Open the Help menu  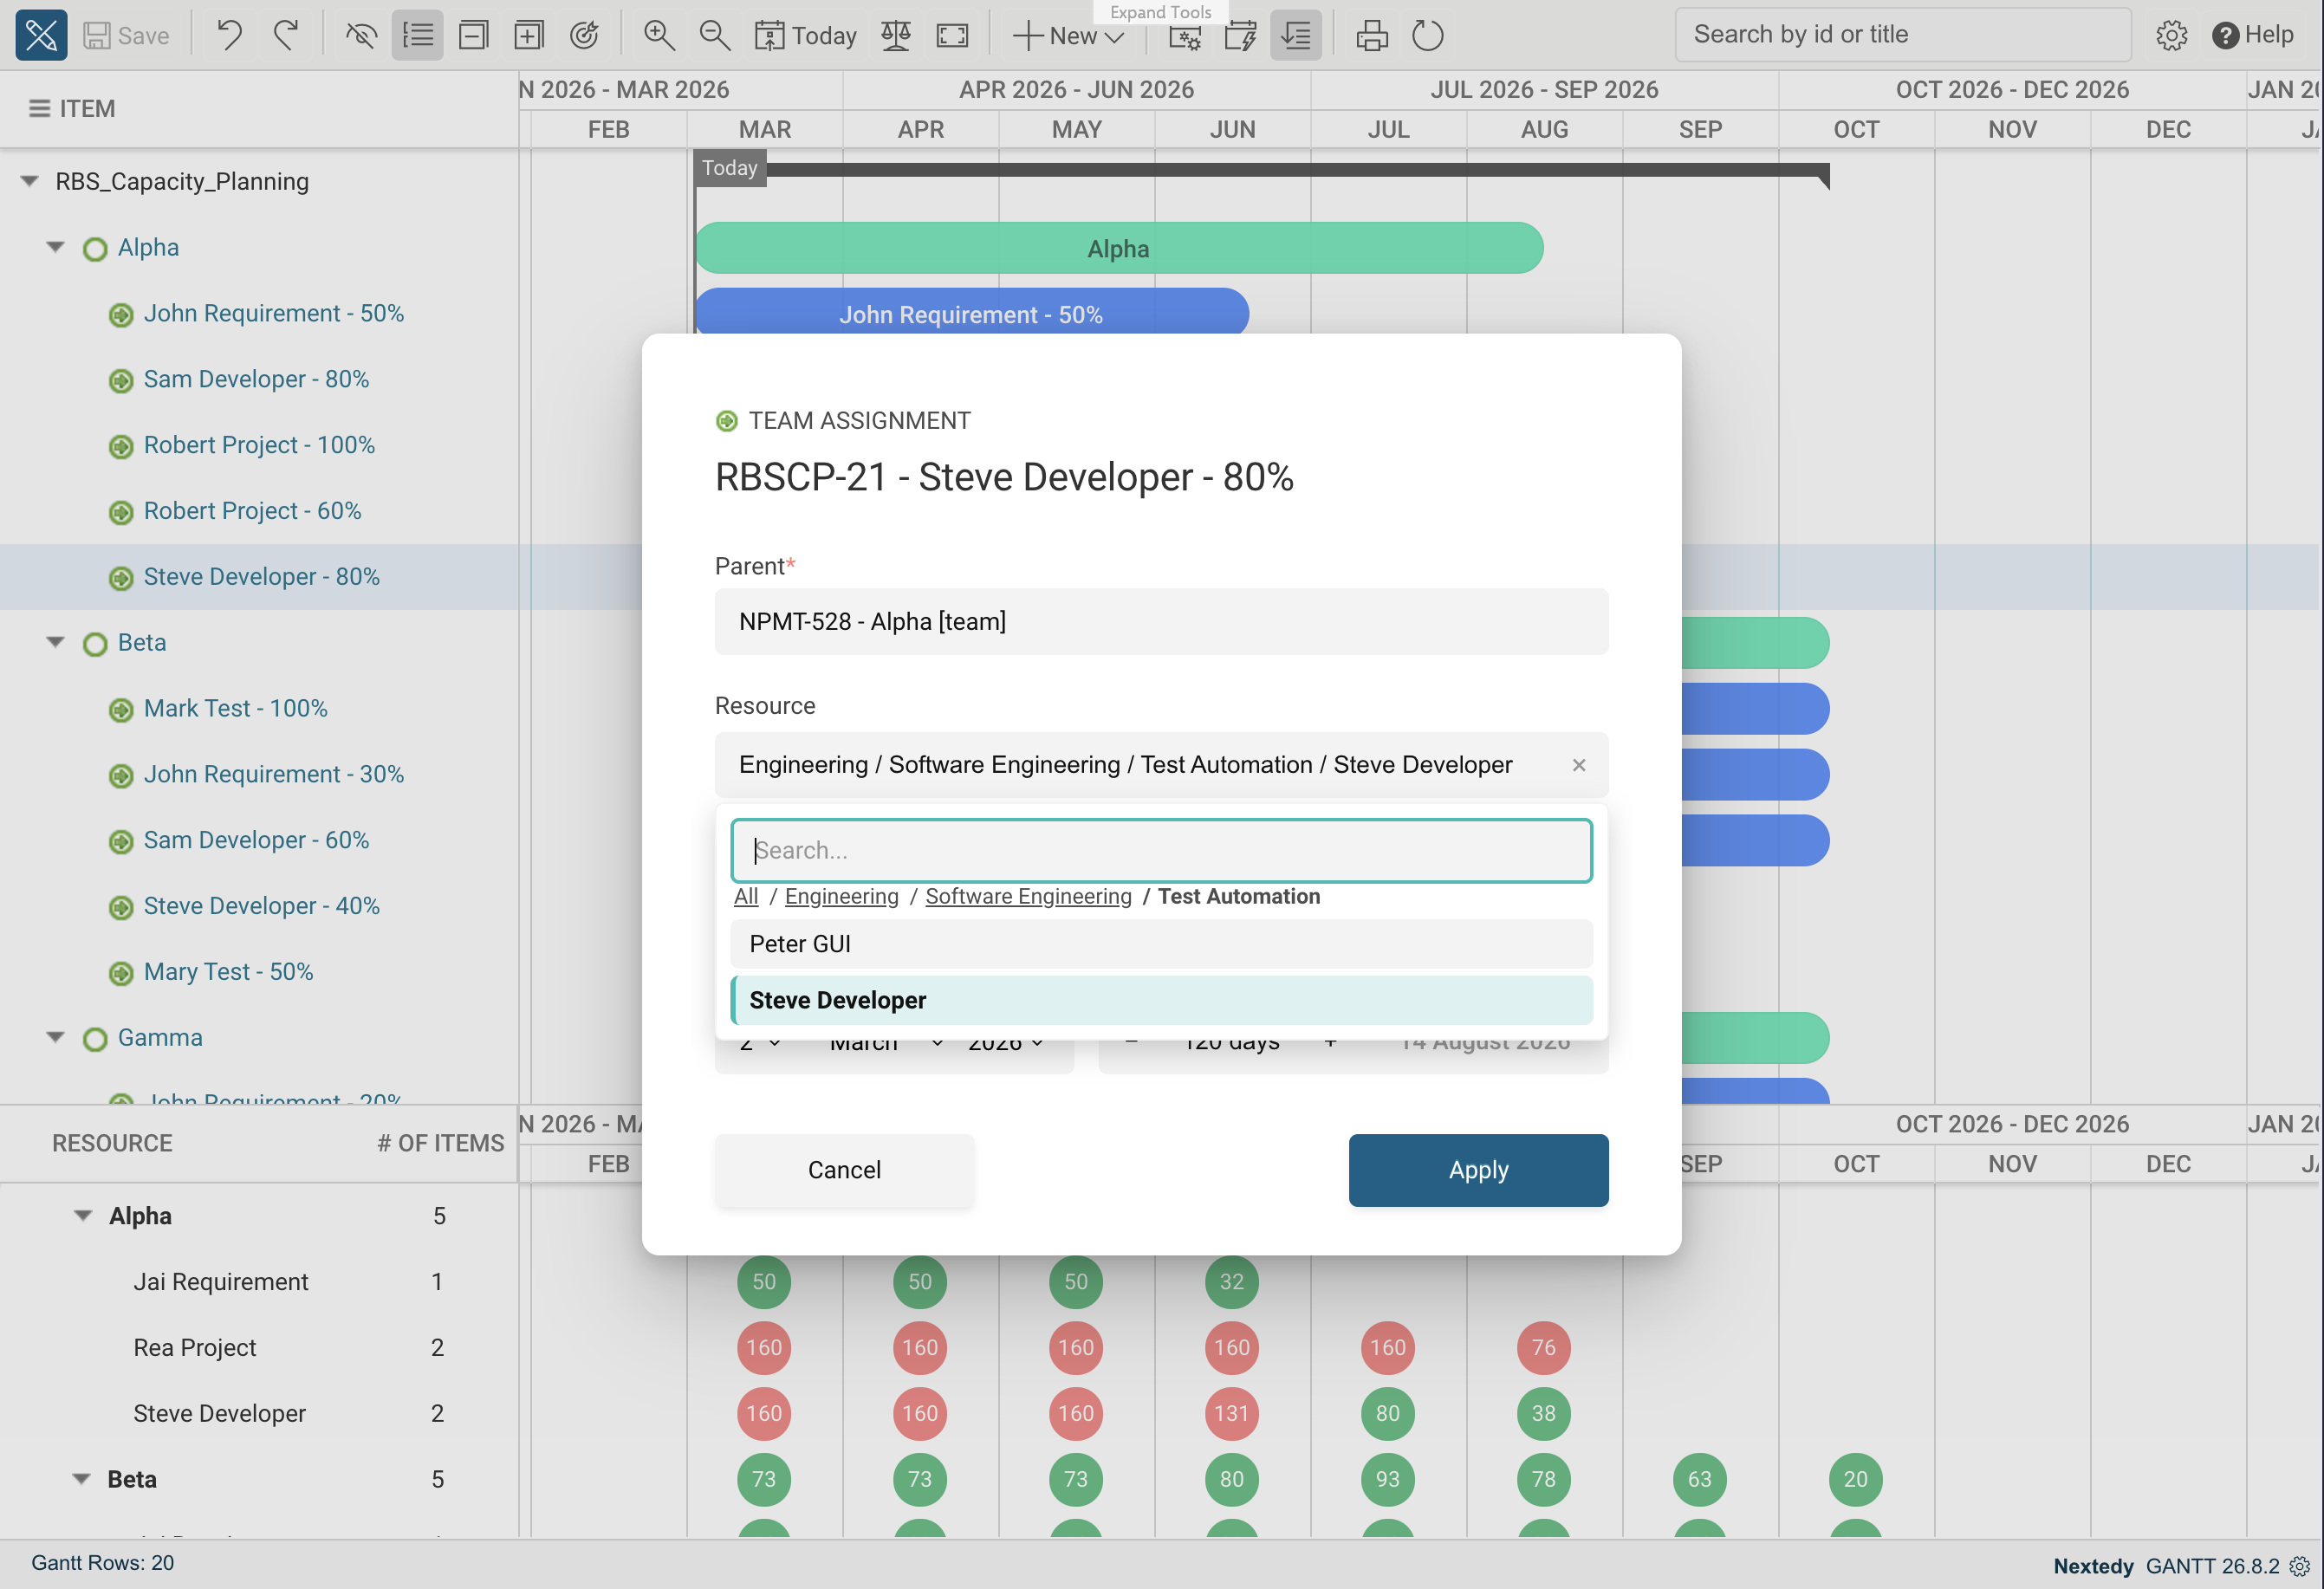click(2252, 35)
